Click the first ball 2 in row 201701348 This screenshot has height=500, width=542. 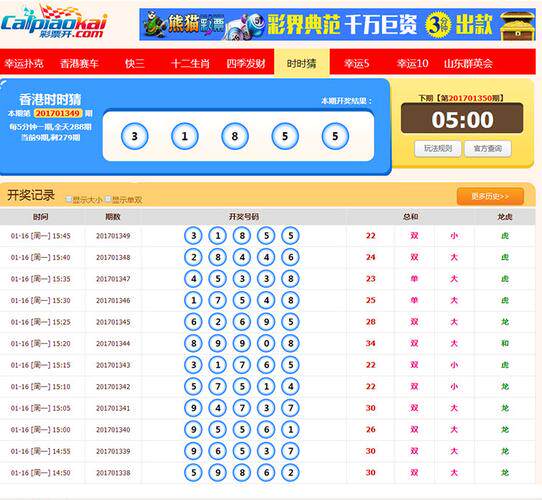(x=193, y=257)
